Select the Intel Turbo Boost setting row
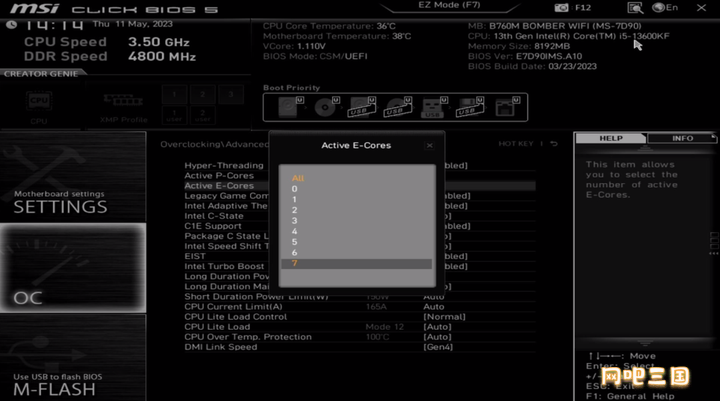The height and width of the screenshot is (401, 720). (360, 266)
